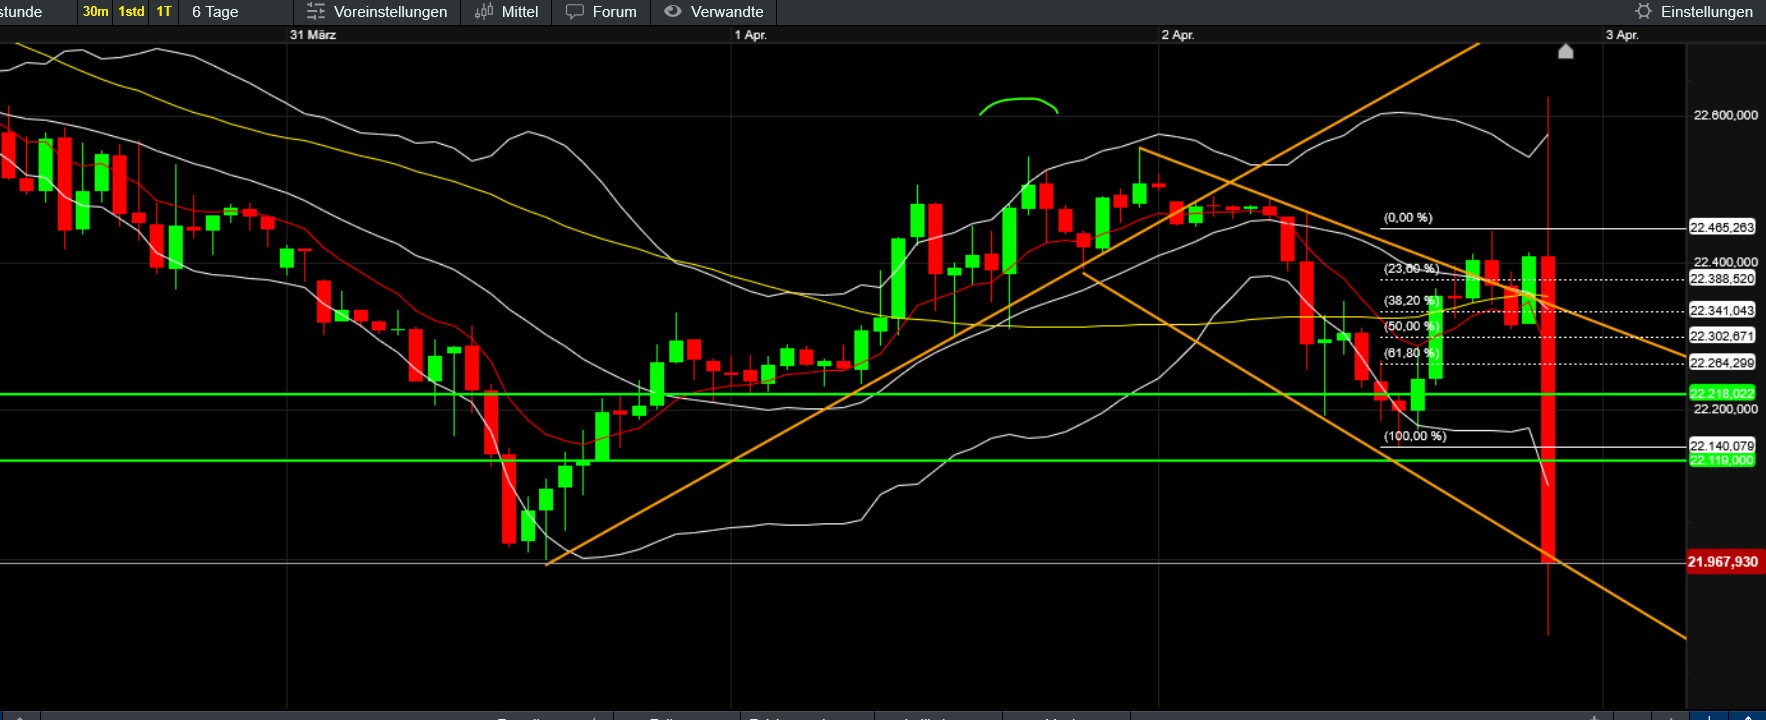Select Fibonacci level label (23,60 %)
The image size is (1766, 720).
tap(1411, 269)
